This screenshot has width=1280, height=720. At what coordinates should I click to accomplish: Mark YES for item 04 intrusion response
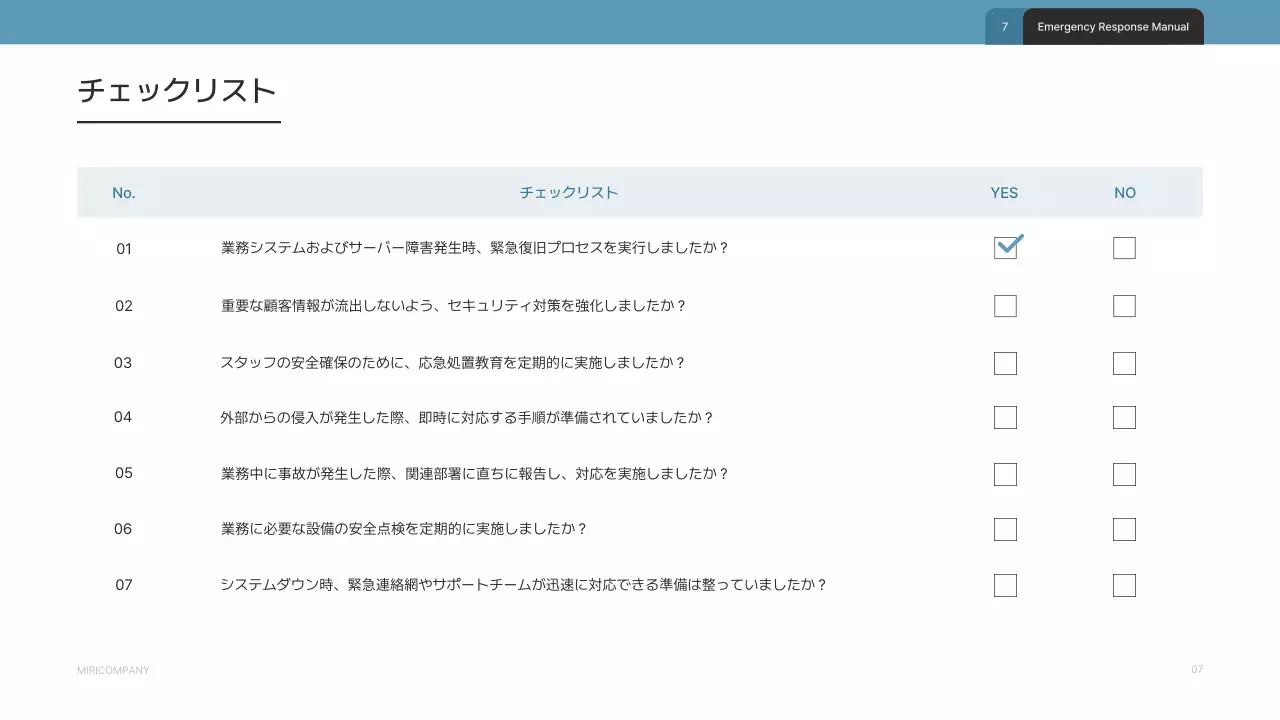[1005, 417]
